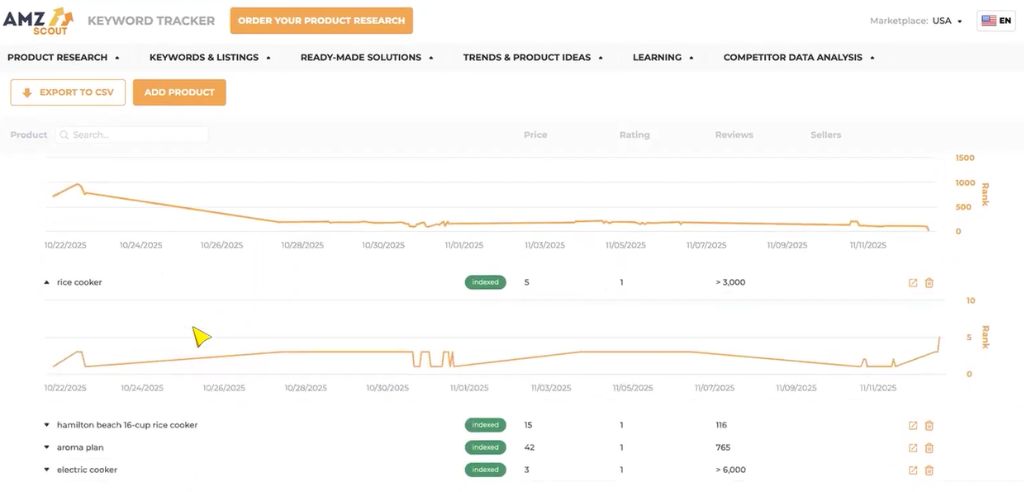This screenshot has height=492, width=1024.
Task: Click the Keyword Tracker page title
Action: click(151, 21)
